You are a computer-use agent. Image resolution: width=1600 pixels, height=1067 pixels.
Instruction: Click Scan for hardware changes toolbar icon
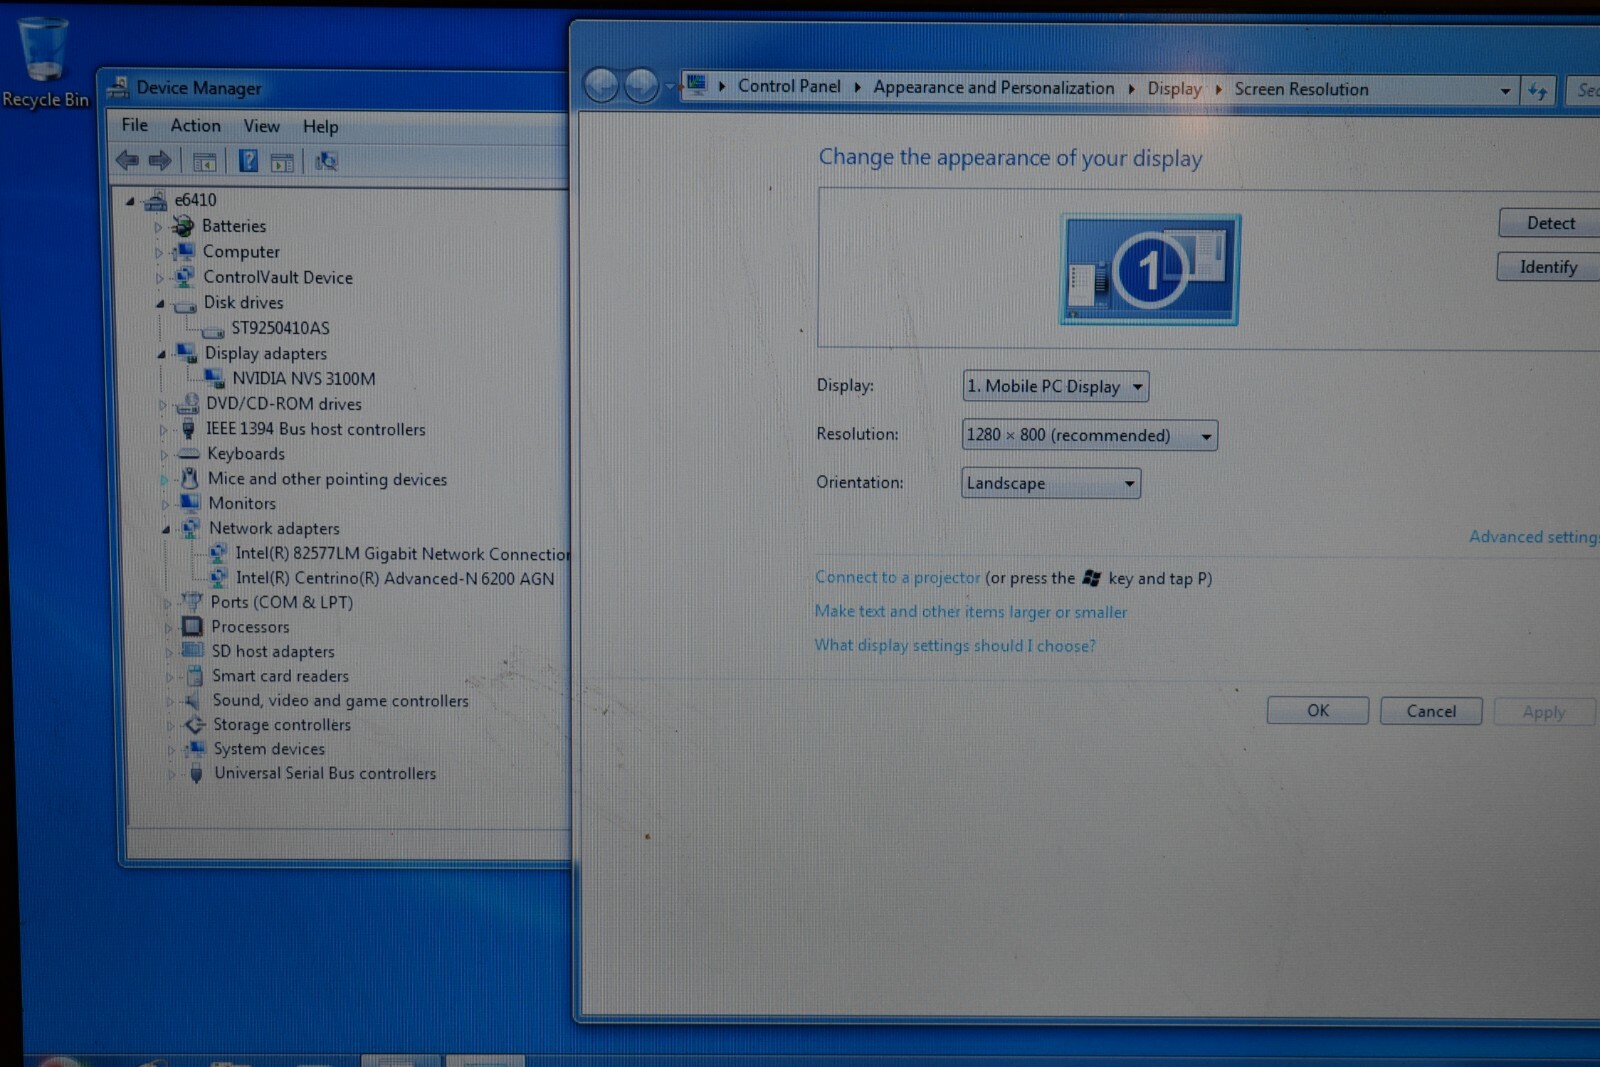326,161
